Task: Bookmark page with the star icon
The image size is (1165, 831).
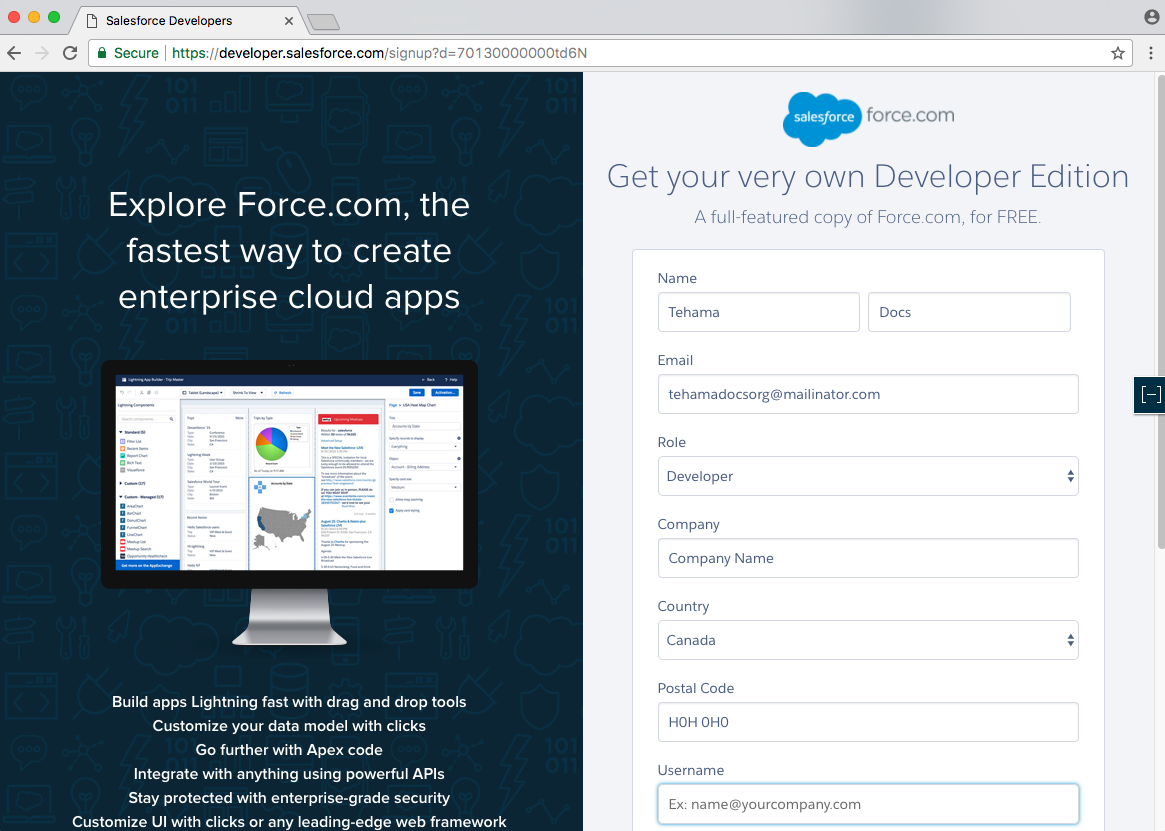Action: click(x=1117, y=53)
